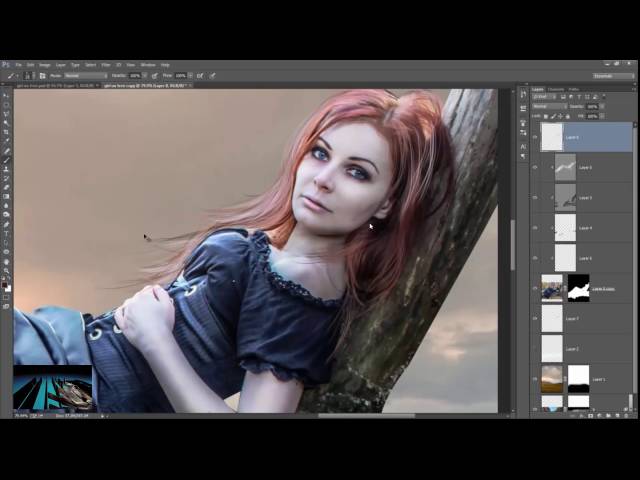Select the Horizontal Type tool
The image size is (640, 480).
(x=6, y=233)
